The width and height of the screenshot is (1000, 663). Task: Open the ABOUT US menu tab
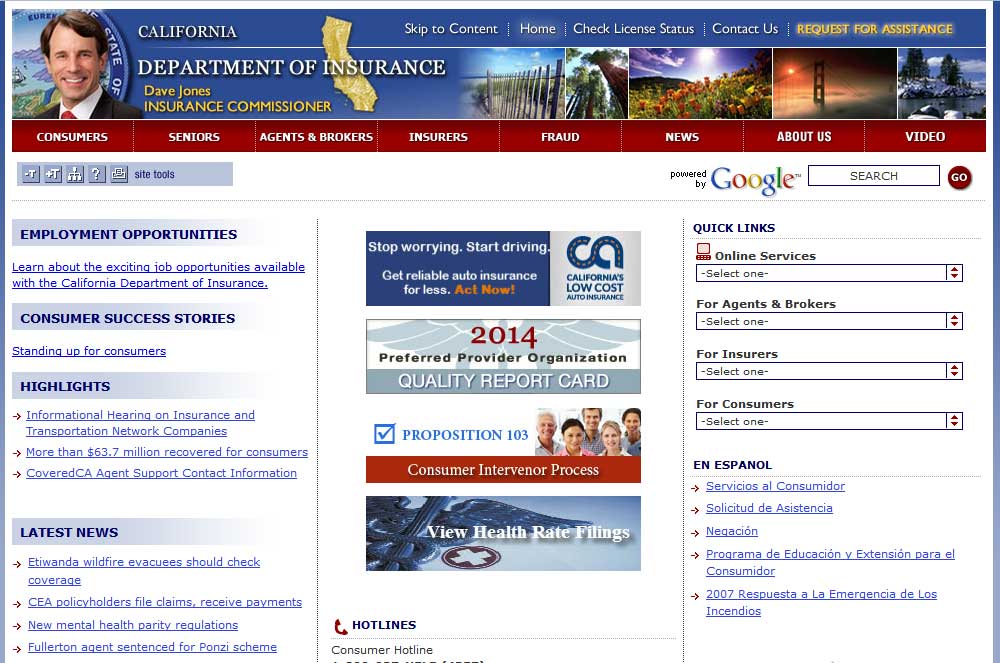click(804, 136)
